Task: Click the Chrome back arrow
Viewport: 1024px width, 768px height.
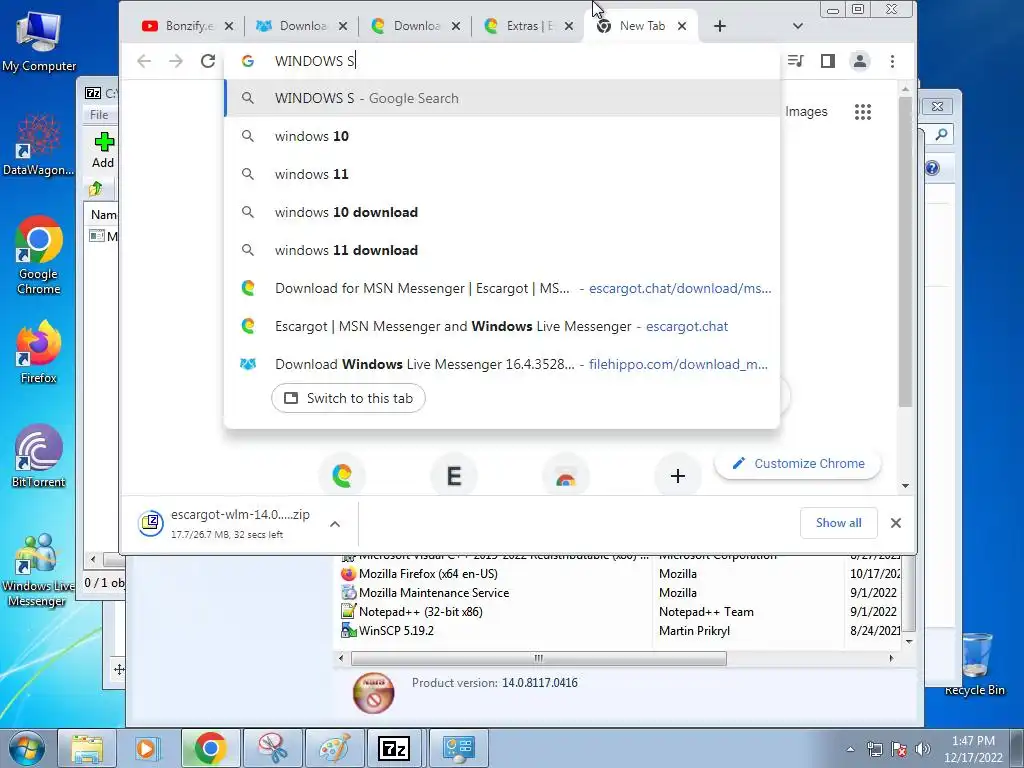Action: 144,61
